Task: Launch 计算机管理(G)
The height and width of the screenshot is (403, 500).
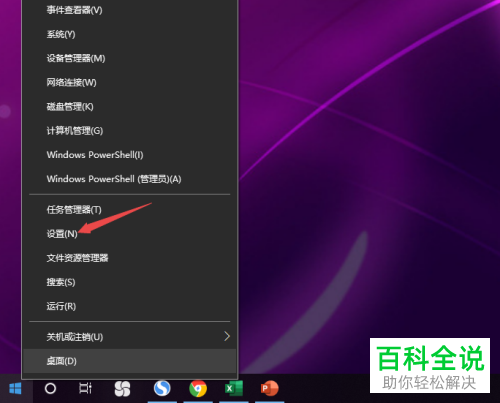Action: [130, 131]
